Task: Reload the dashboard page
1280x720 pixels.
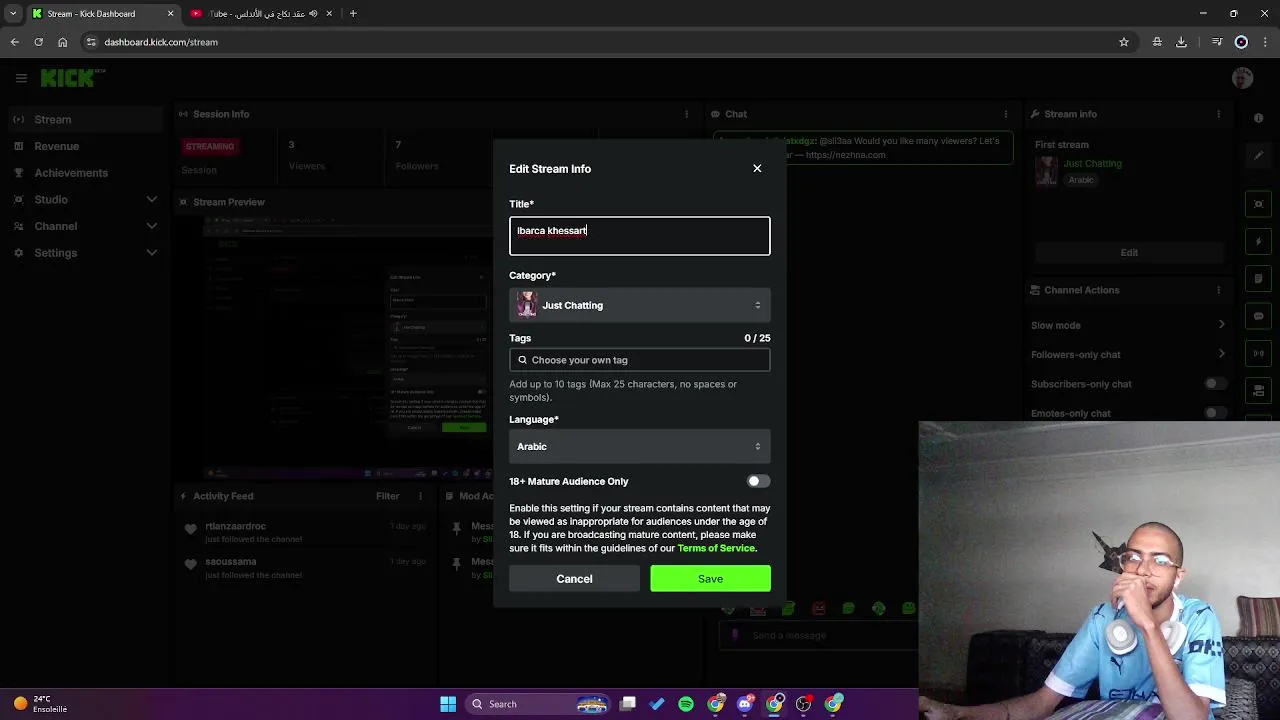Action: tap(38, 42)
